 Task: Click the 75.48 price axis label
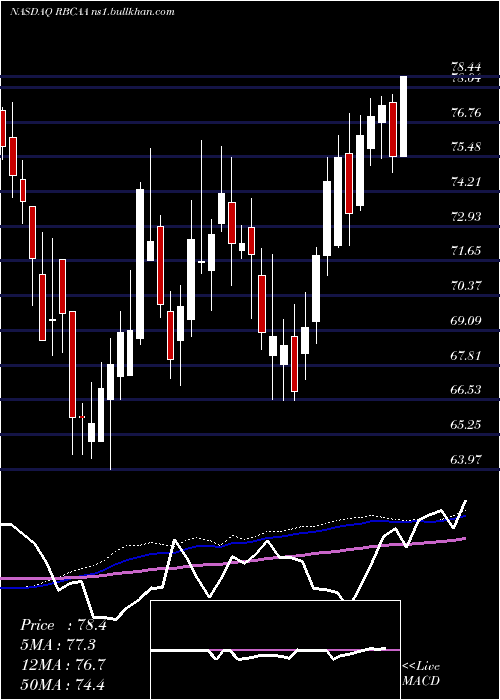click(466, 147)
